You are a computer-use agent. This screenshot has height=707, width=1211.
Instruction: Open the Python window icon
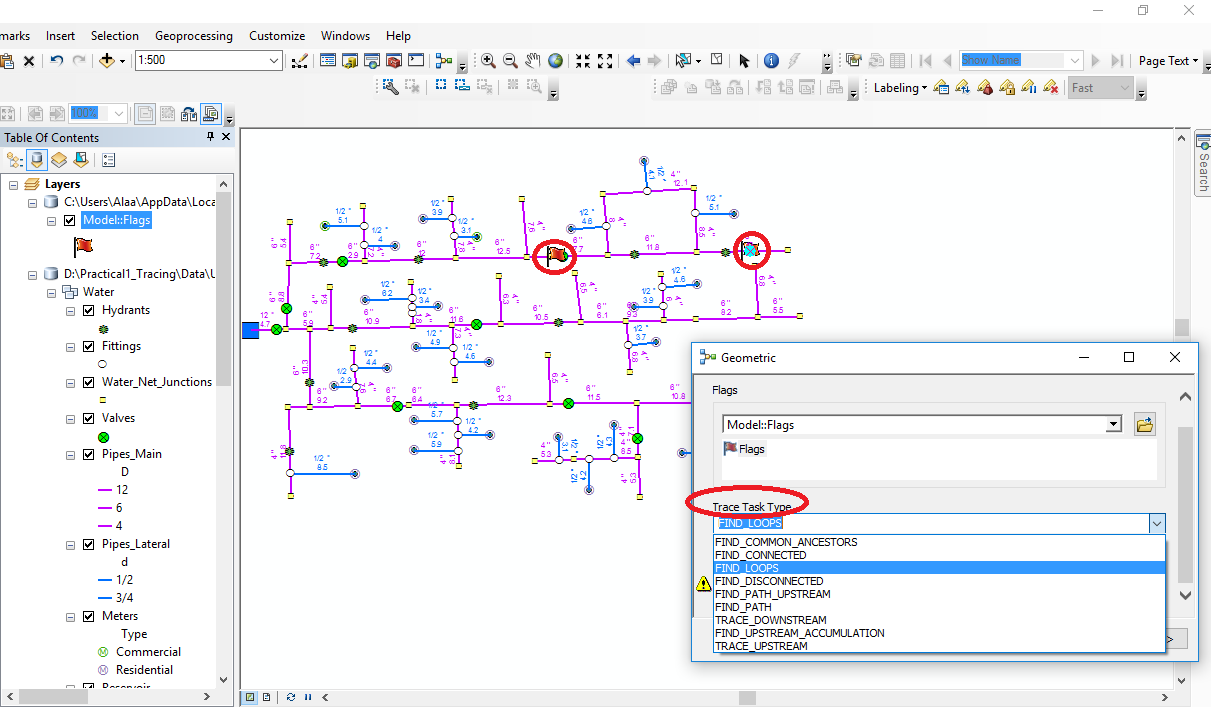[x=416, y=61]
